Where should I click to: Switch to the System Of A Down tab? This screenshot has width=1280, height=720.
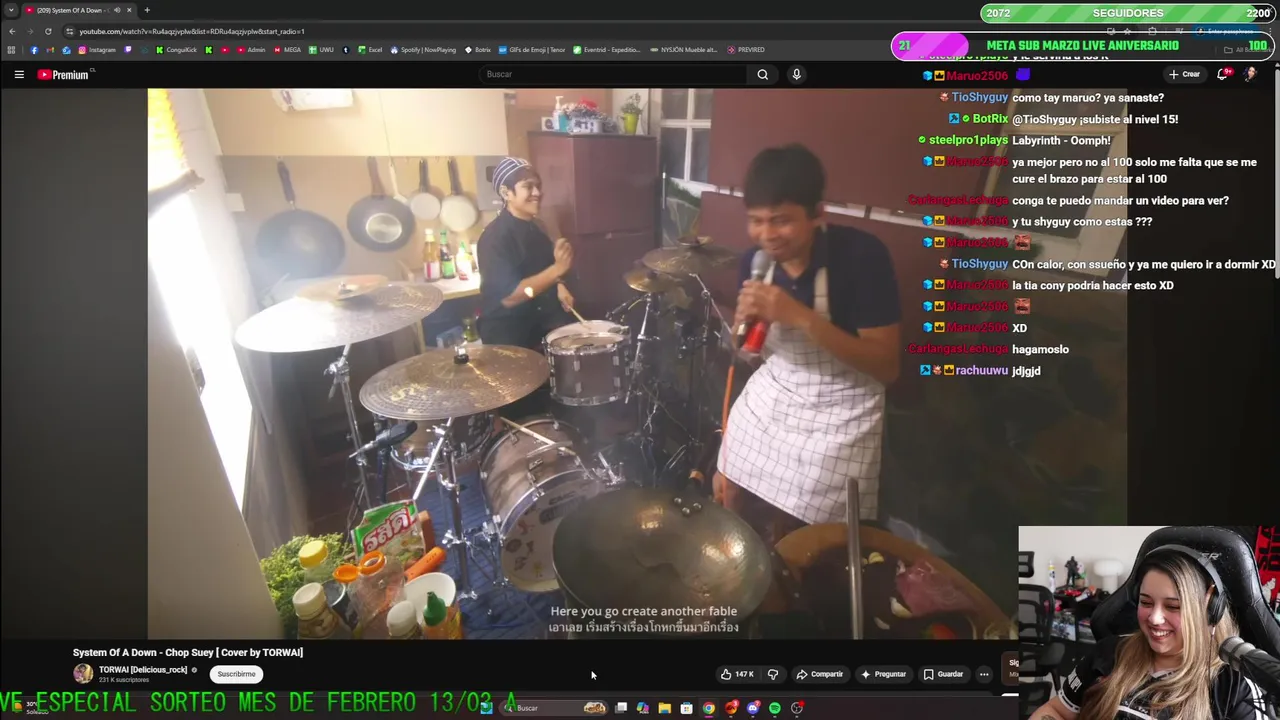pos(78,10)
